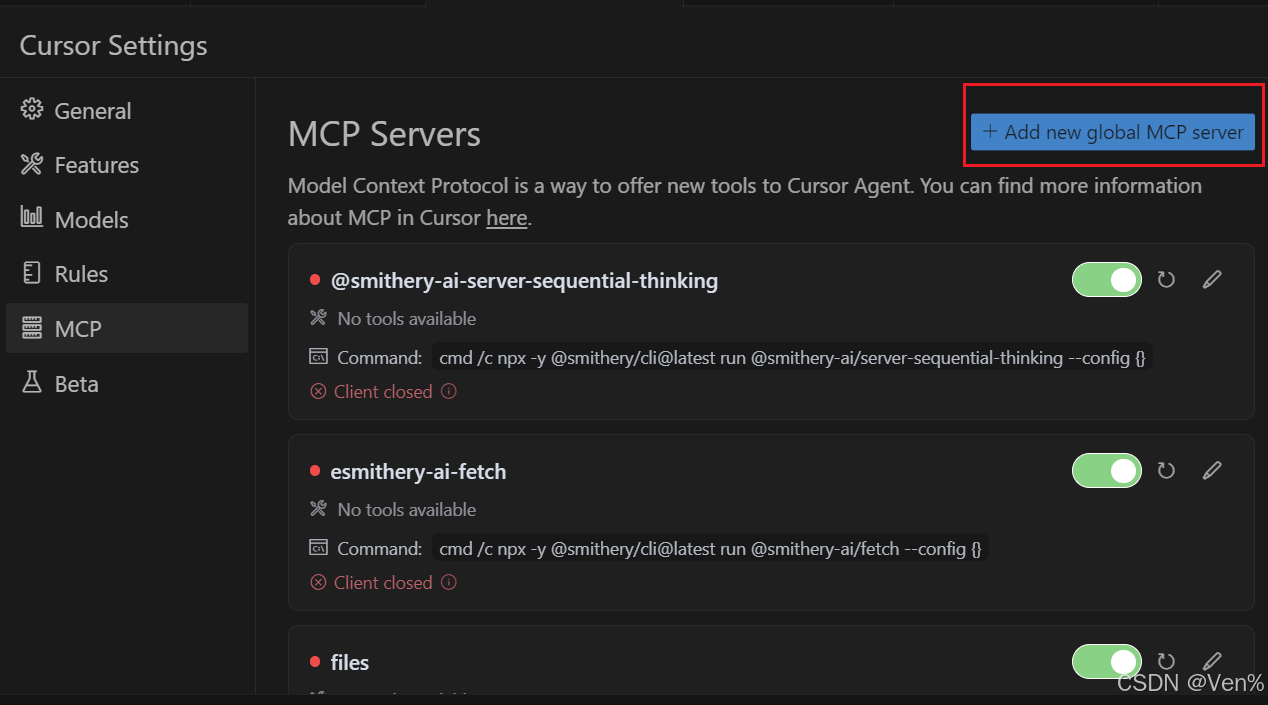Select the MCP settings section
This screenshot has width=1268, height=705.
click(x=126, y=328)
